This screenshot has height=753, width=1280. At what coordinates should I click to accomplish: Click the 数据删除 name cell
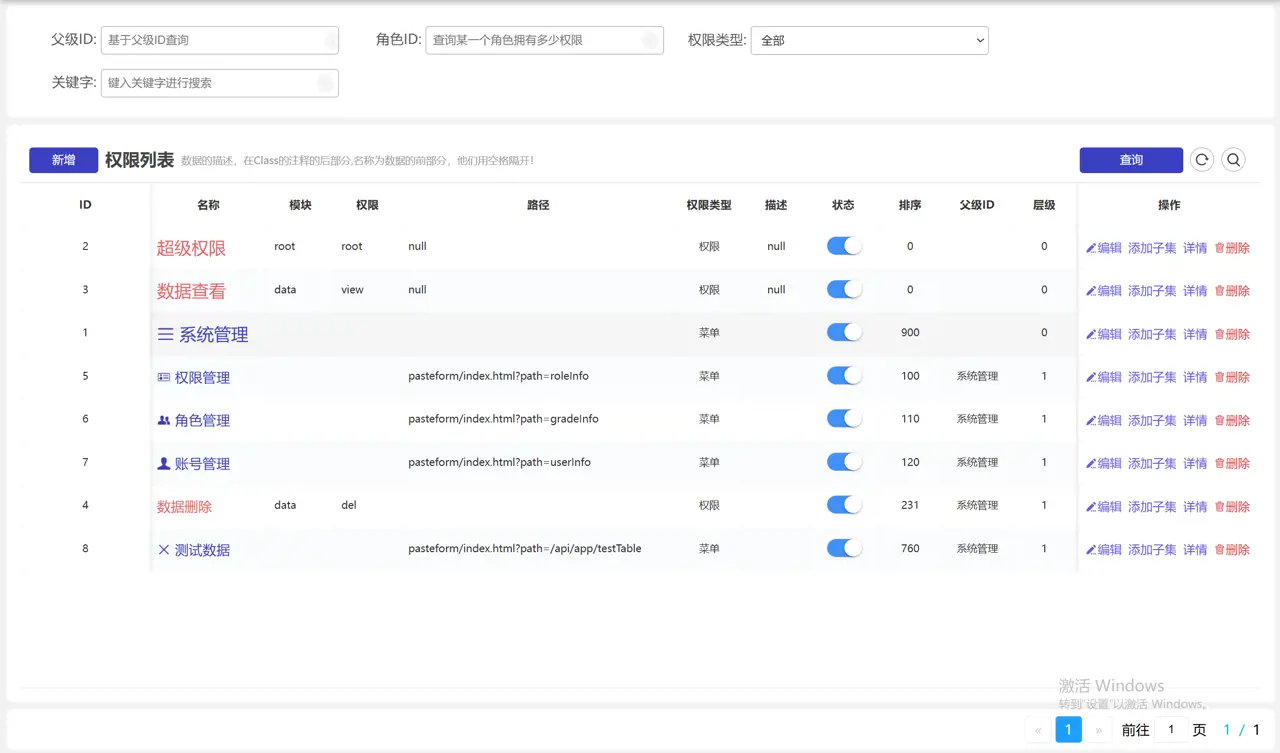tap(184, 507)
